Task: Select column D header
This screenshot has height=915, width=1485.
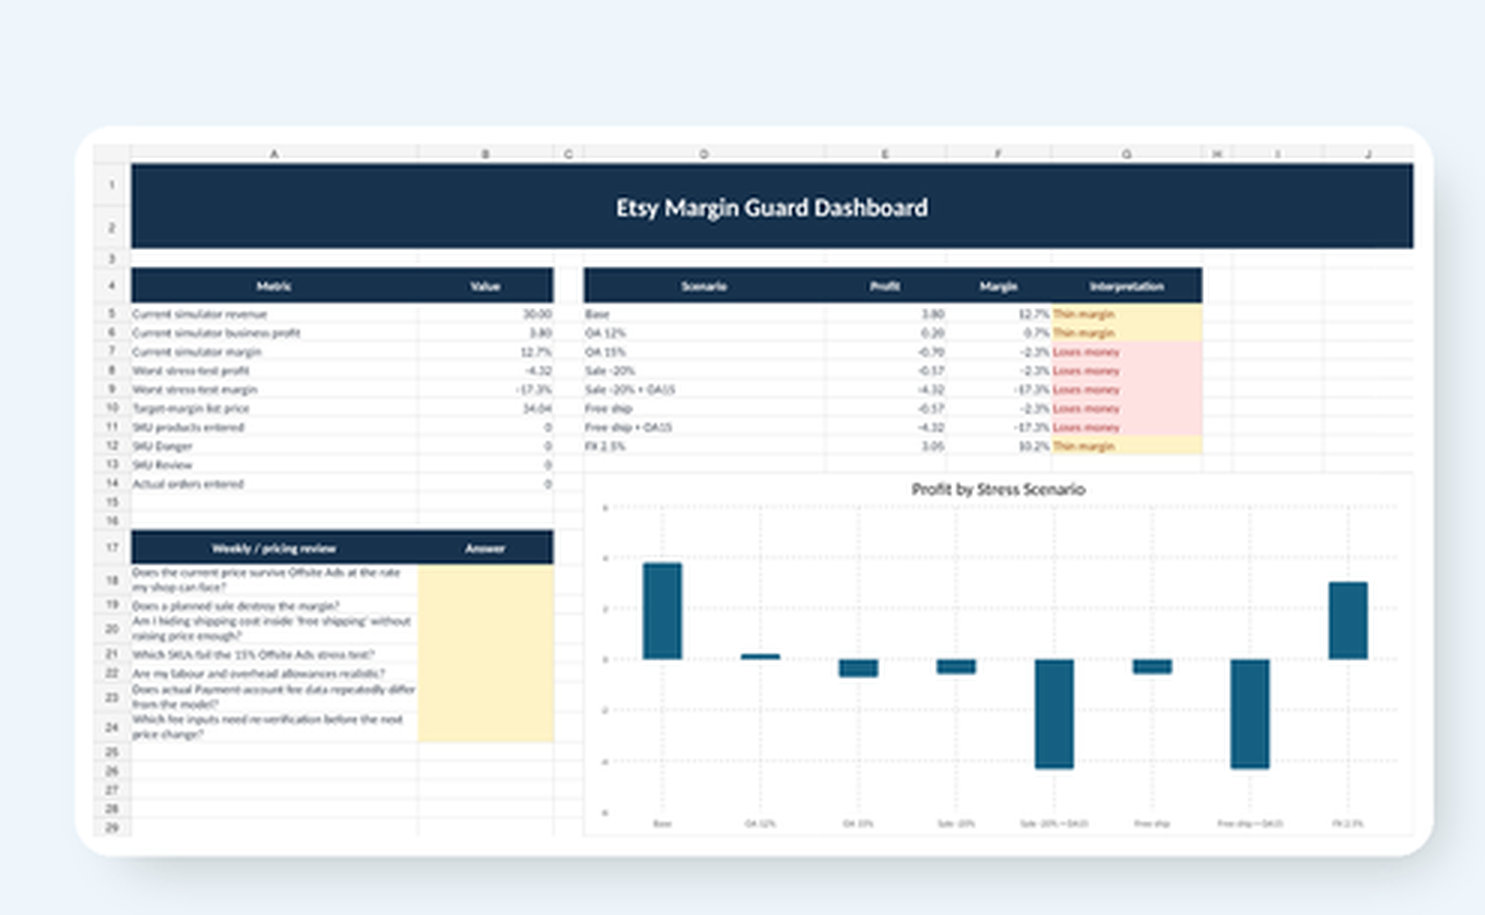Action: point(704,154)
